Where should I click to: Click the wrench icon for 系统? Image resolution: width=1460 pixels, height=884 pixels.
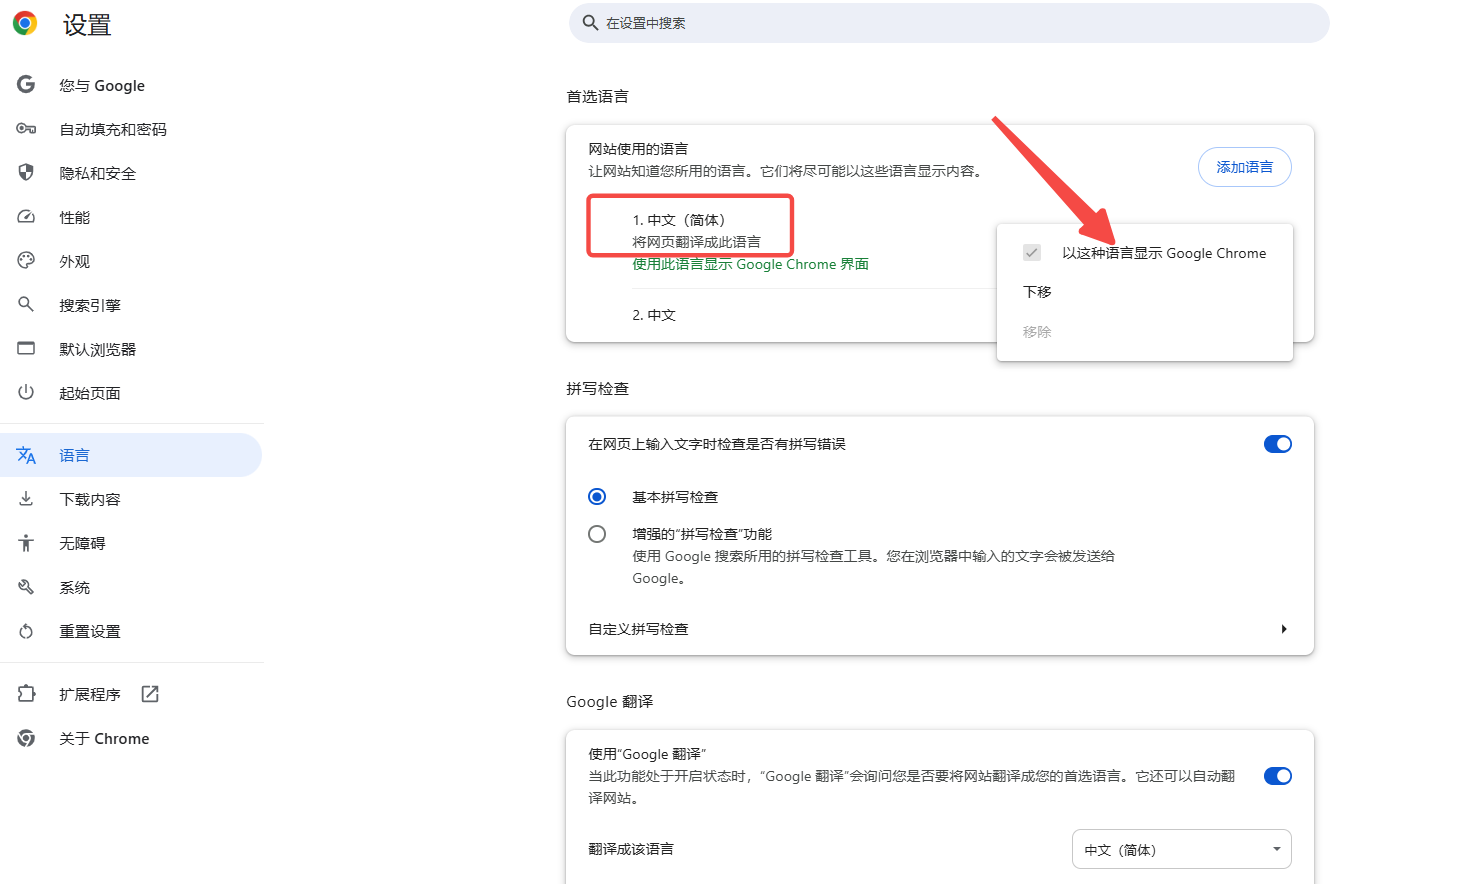pyautogui.click(x=26, y=587)
